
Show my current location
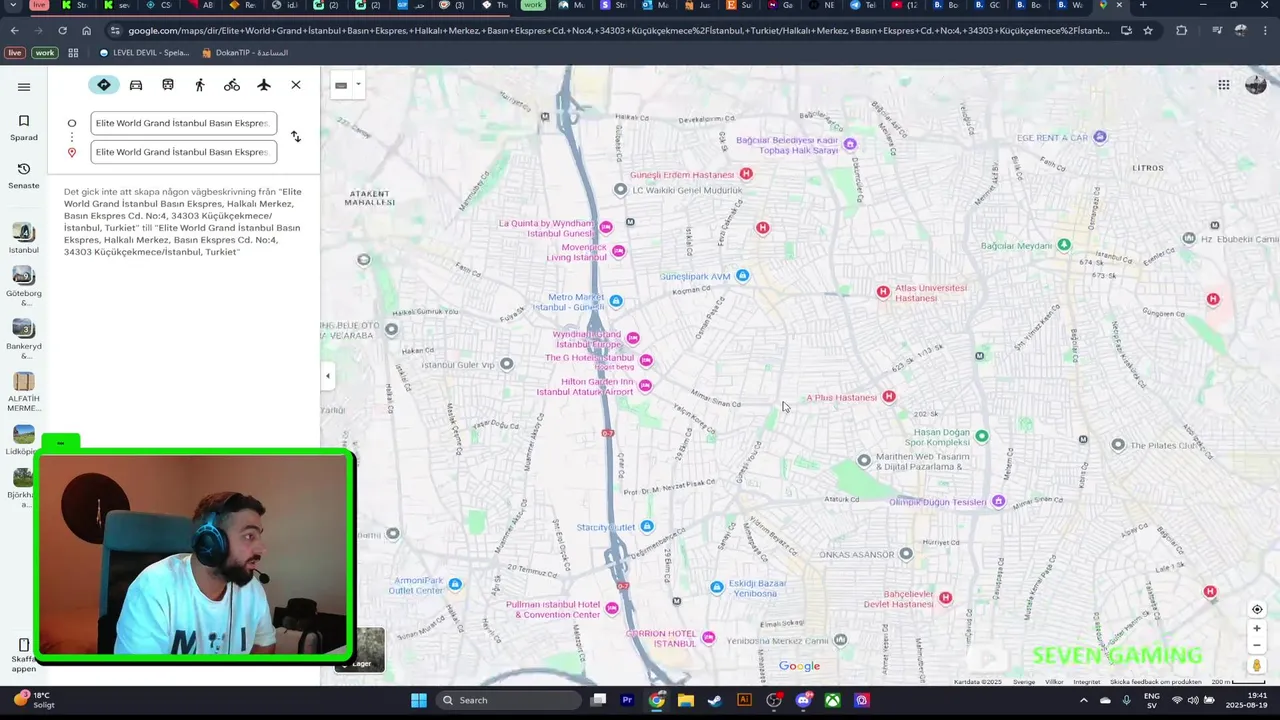coord(1257,609)
